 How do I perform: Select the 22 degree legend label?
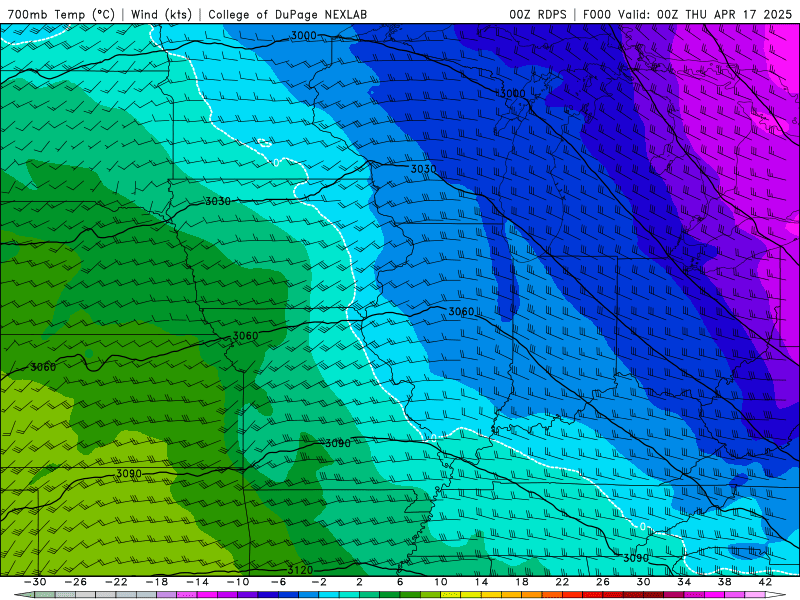tap(562, 582)
